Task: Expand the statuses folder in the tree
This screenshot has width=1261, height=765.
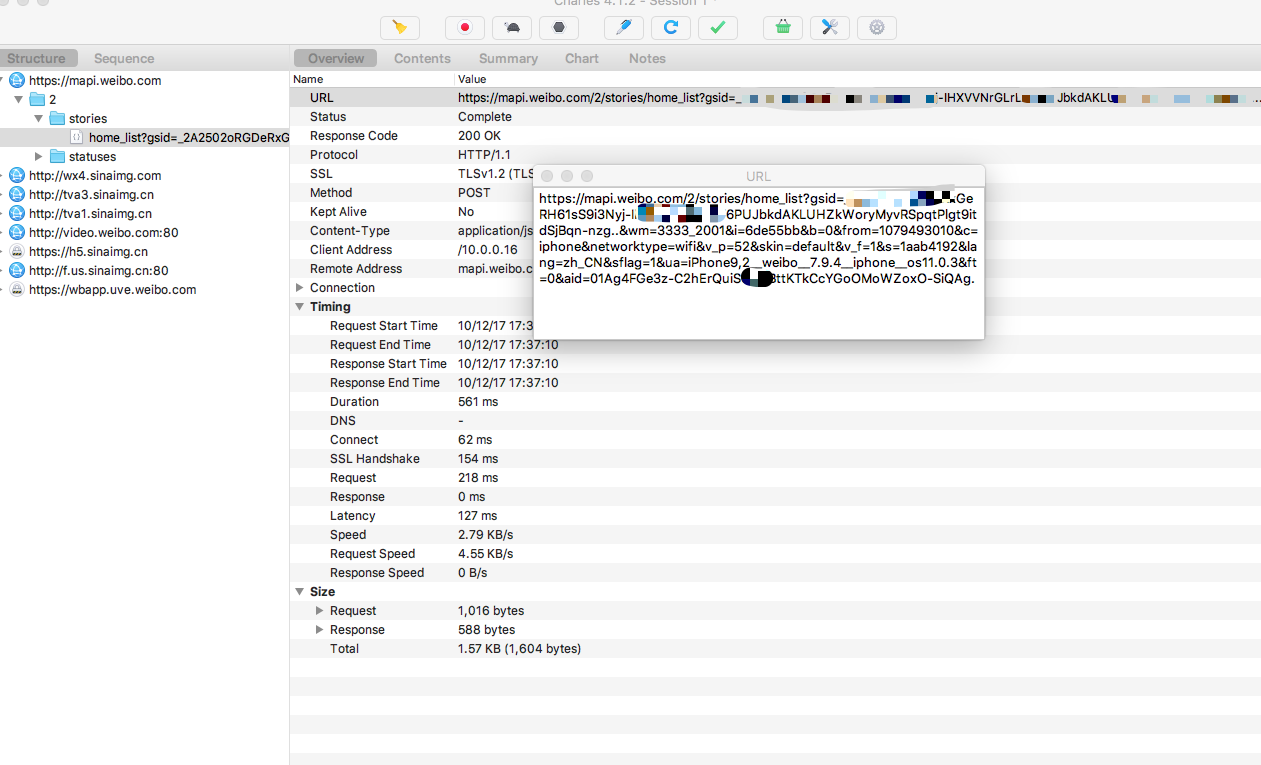Action: (x=39, y=157)
